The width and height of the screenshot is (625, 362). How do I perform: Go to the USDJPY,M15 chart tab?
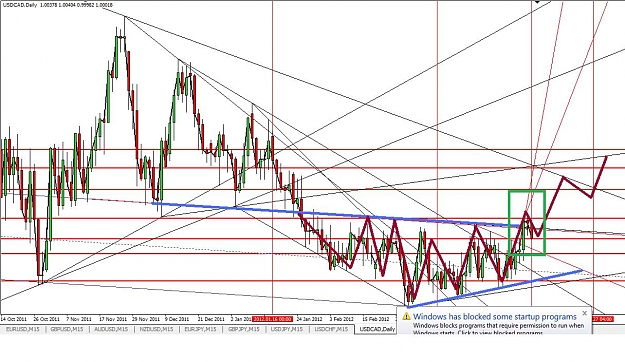point(287,329)
